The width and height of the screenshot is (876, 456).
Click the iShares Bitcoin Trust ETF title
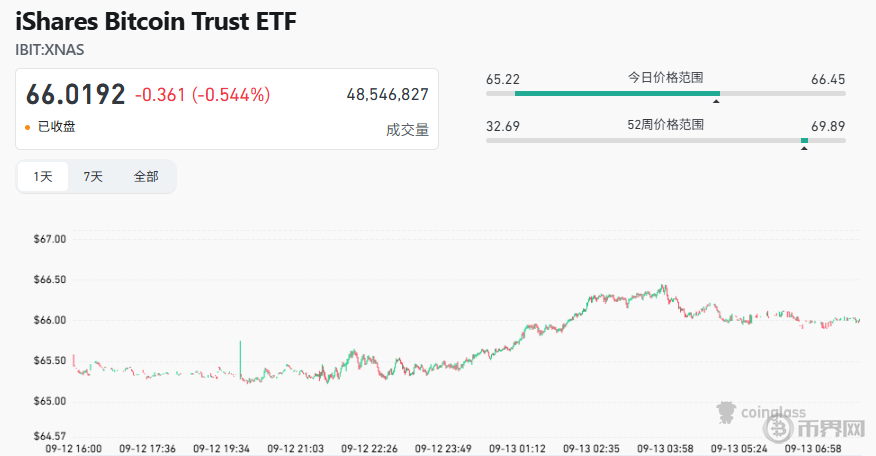[x=156, y=21]
